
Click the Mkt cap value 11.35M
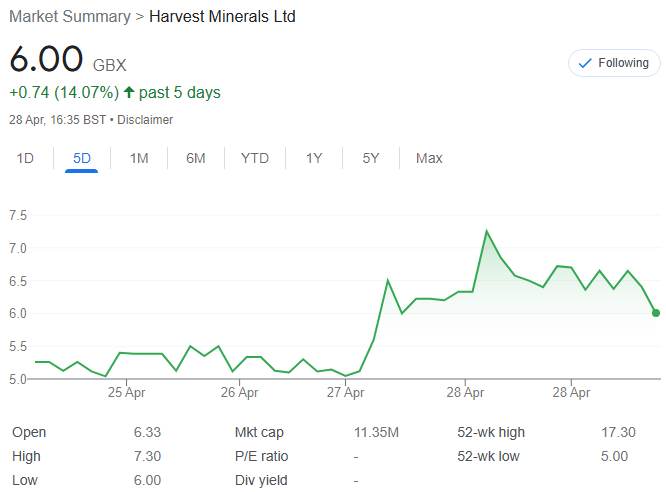[376, 432]
